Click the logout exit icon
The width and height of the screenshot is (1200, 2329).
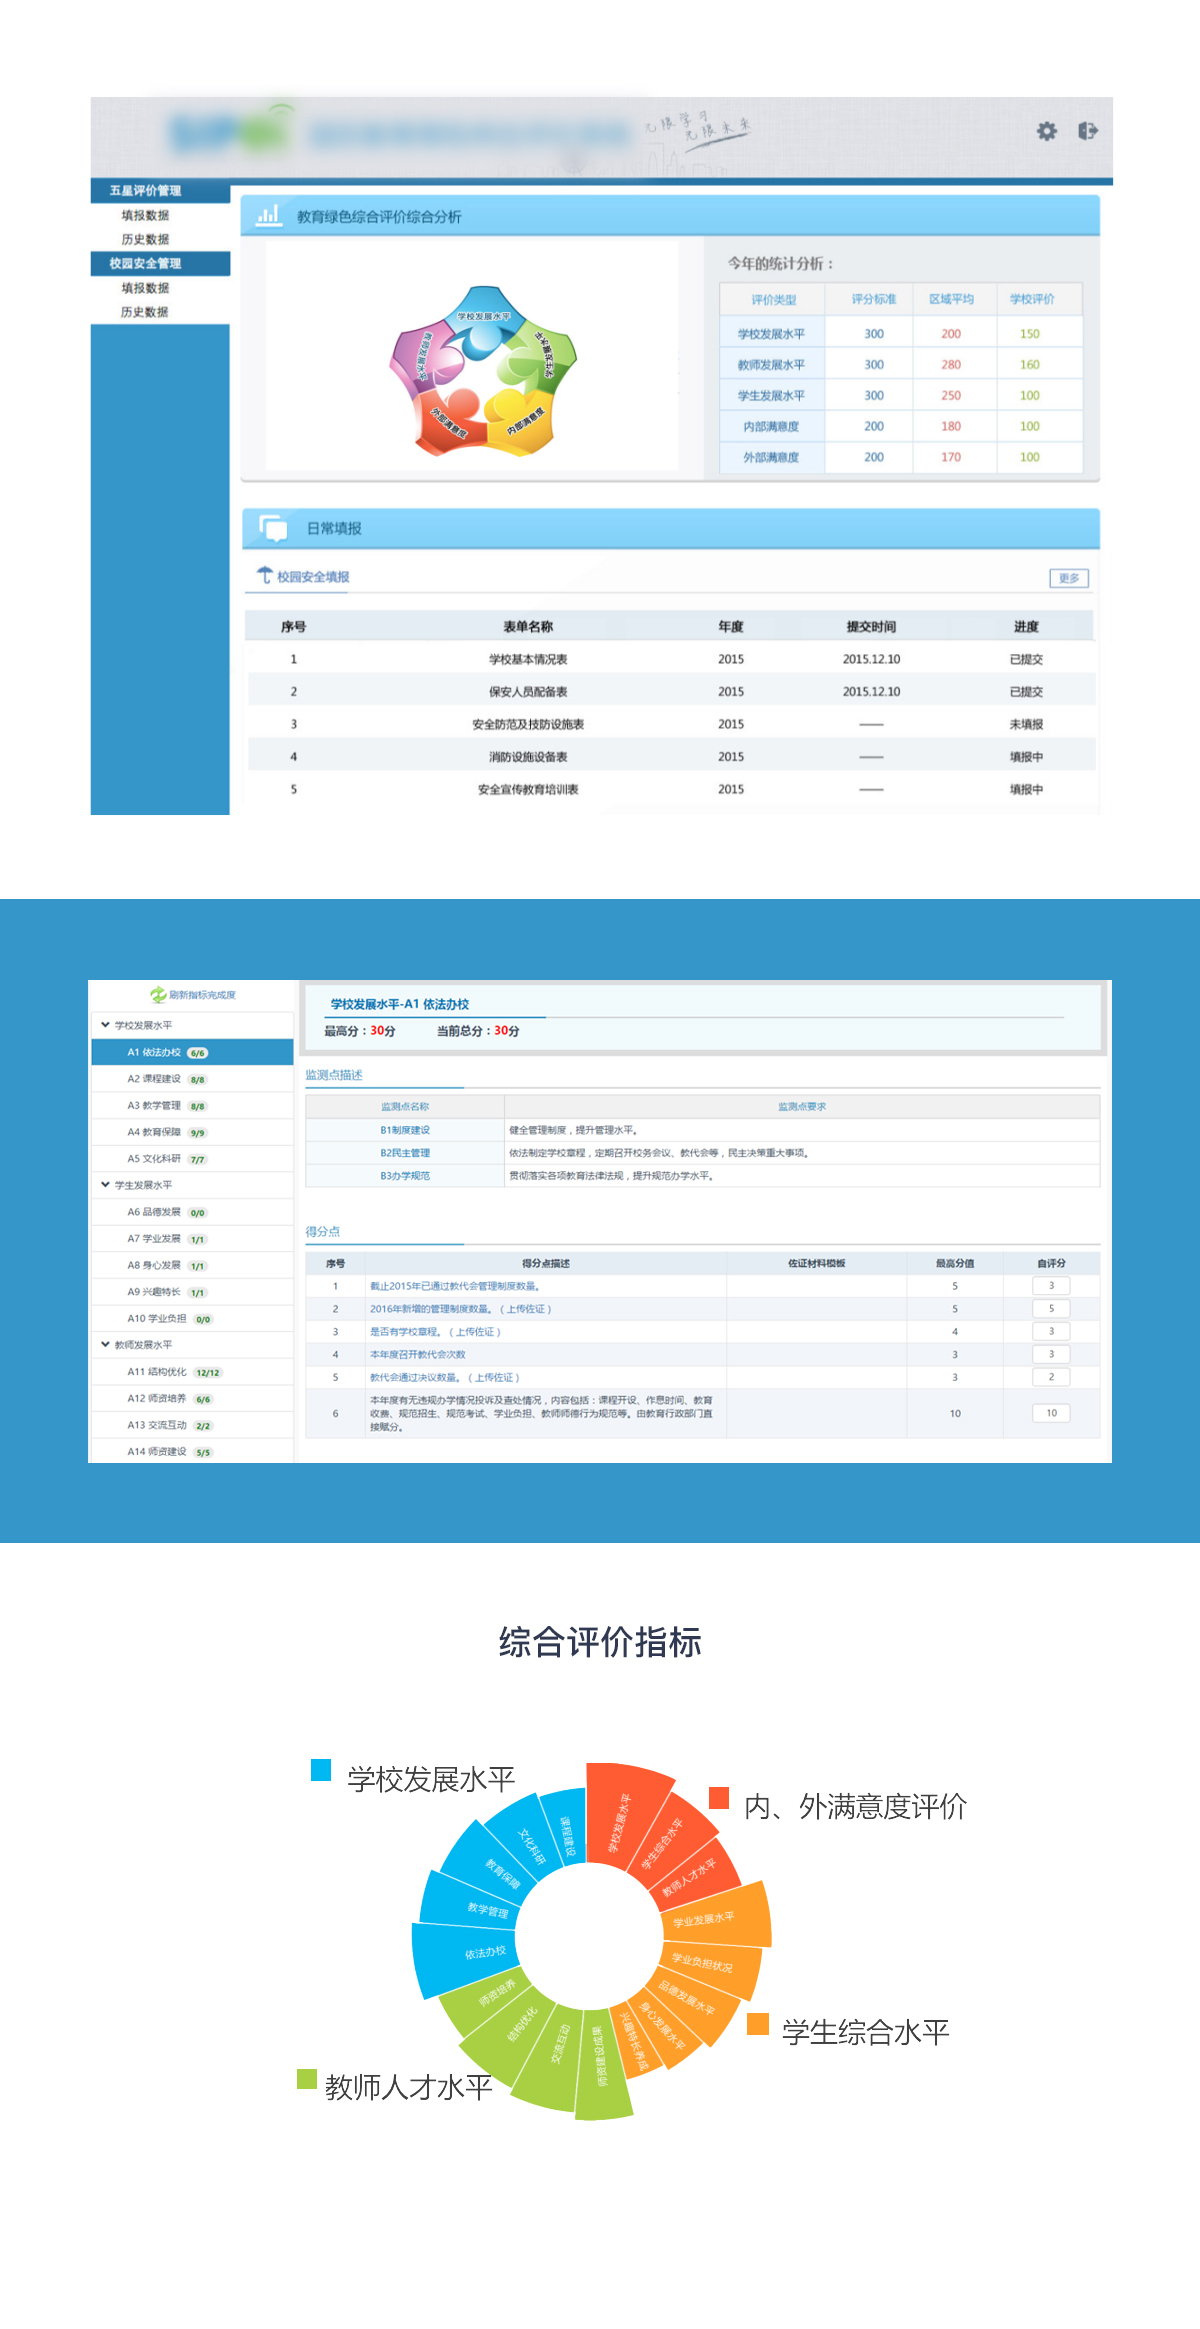pos(1088,131)
